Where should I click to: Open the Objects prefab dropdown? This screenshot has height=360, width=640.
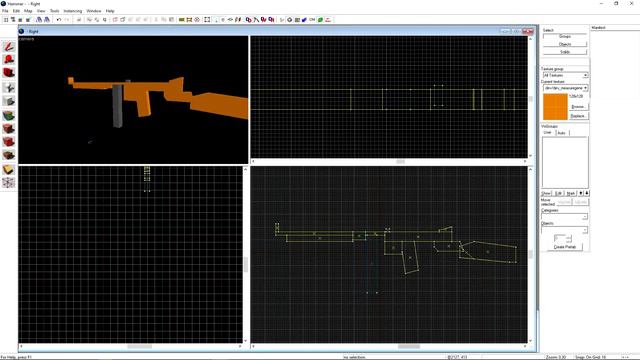coord(565,230)
